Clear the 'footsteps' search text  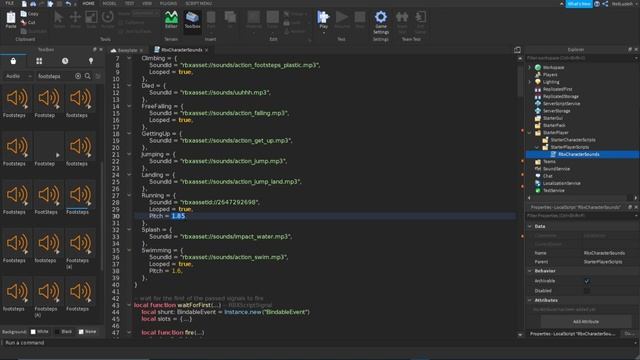[x=78, y=76]
